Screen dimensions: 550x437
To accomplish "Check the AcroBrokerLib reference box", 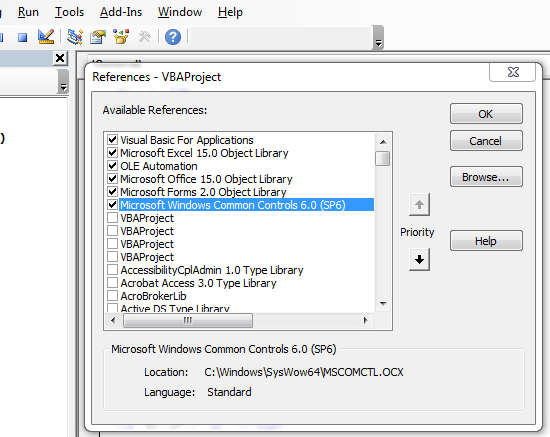I will coord(112,296).
